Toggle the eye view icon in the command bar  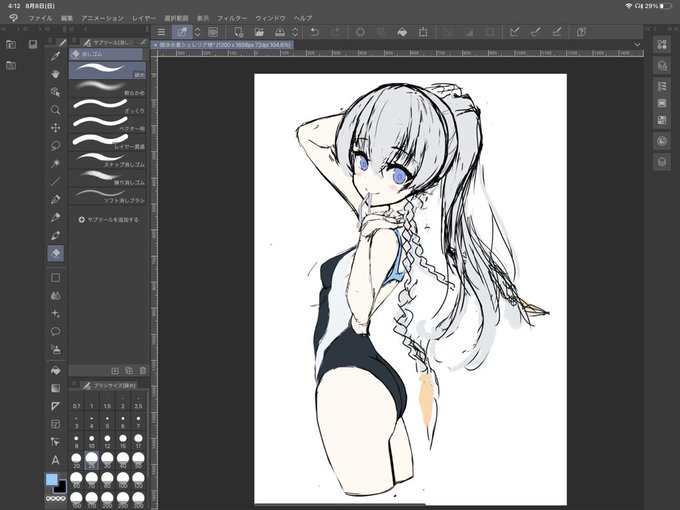tap(213, 32)
